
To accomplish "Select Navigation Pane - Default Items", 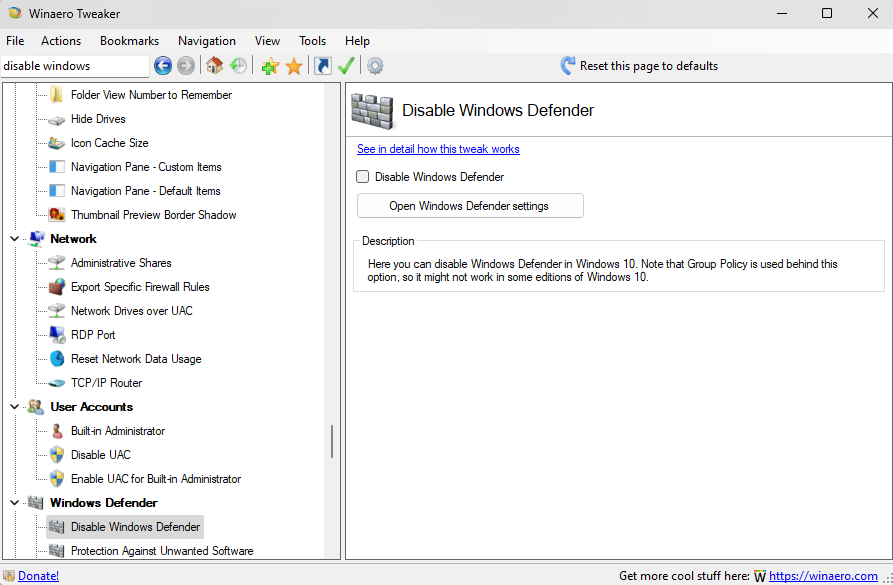I will pyautogui.click(x=145, y=191).
